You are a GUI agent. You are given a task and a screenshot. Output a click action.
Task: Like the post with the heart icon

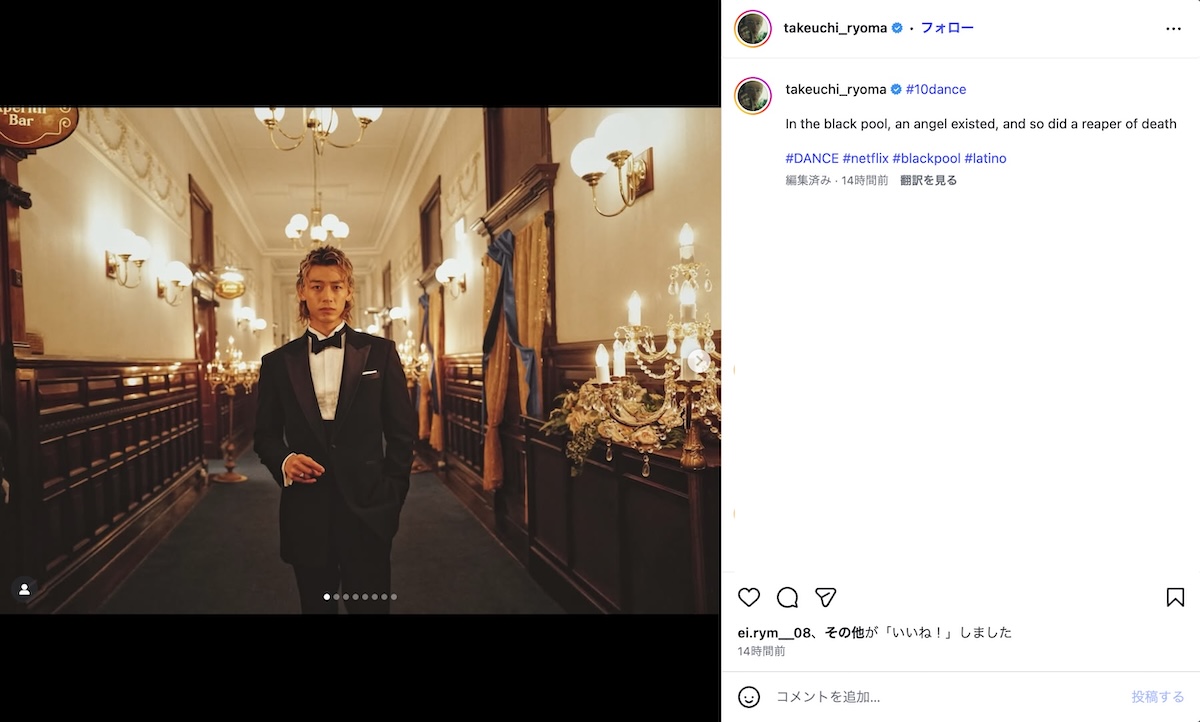pos(749,597)
